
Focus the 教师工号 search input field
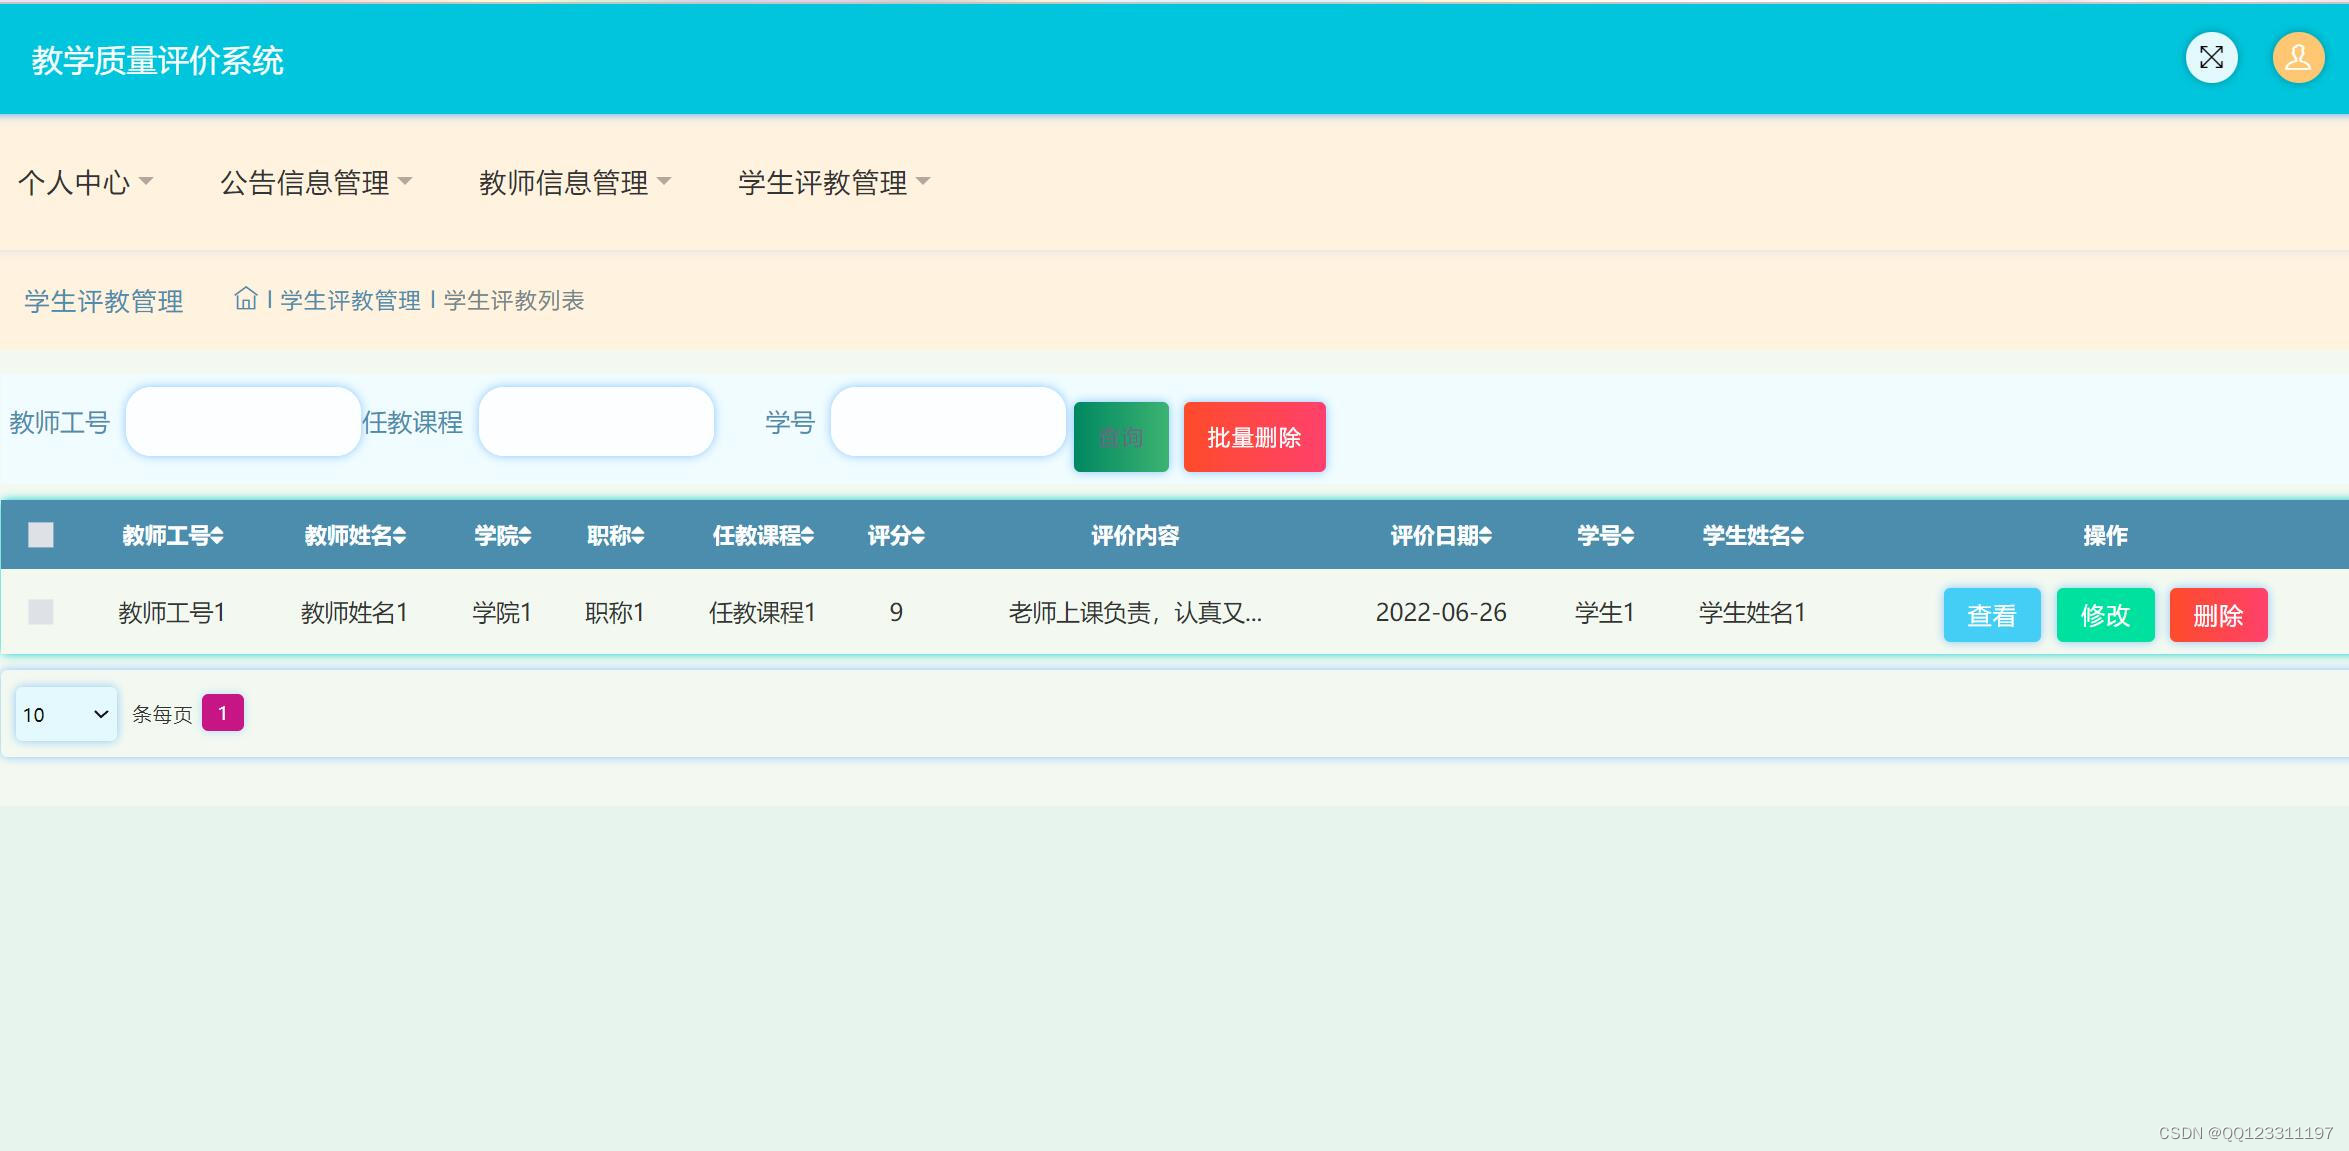pos(243,422)
